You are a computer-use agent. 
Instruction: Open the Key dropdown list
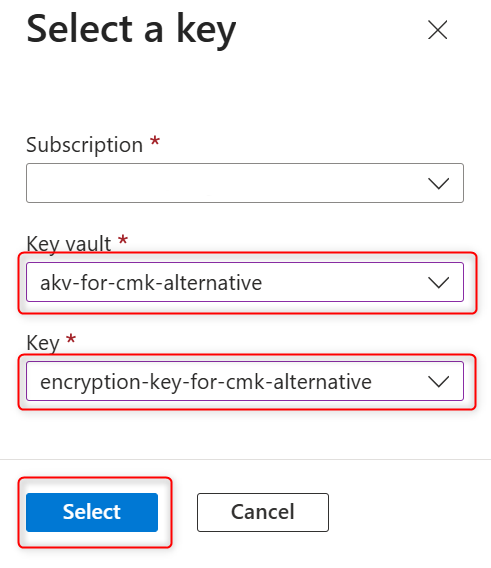[x=245, y=381]
